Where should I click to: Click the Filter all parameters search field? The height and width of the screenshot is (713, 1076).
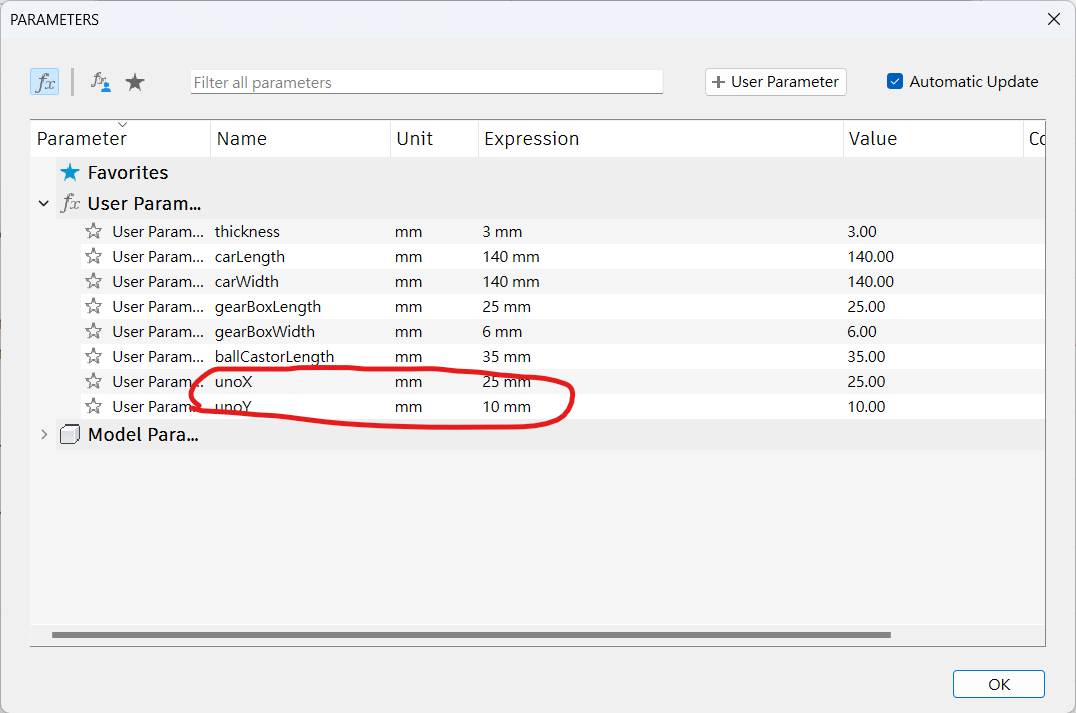click(x=426, y=82)
